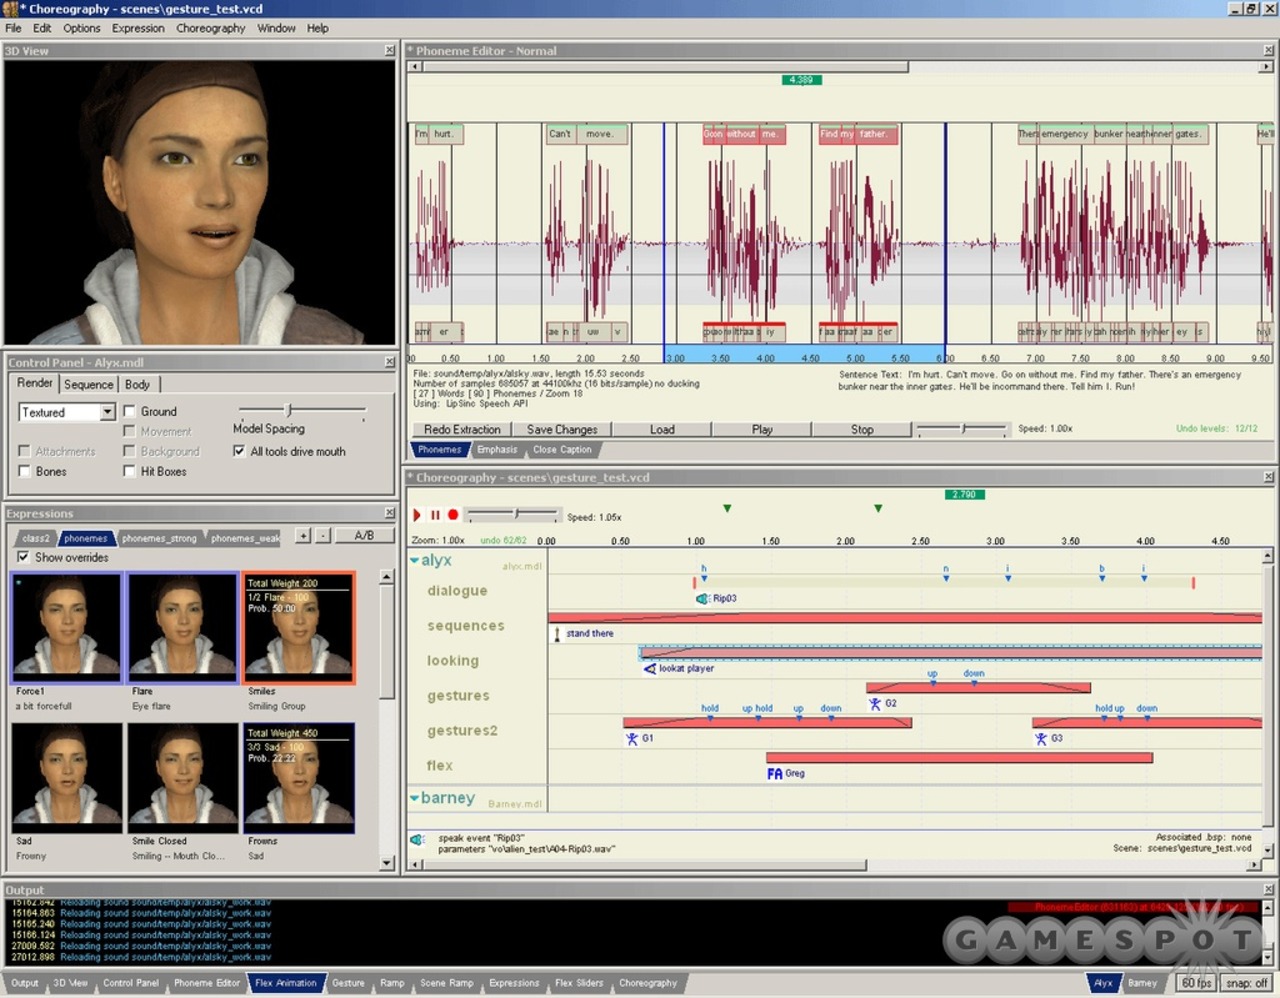Click the Load button in Phoneme Editor
This screenshot has width=1280, height=998.
click(x=662, y=429)
